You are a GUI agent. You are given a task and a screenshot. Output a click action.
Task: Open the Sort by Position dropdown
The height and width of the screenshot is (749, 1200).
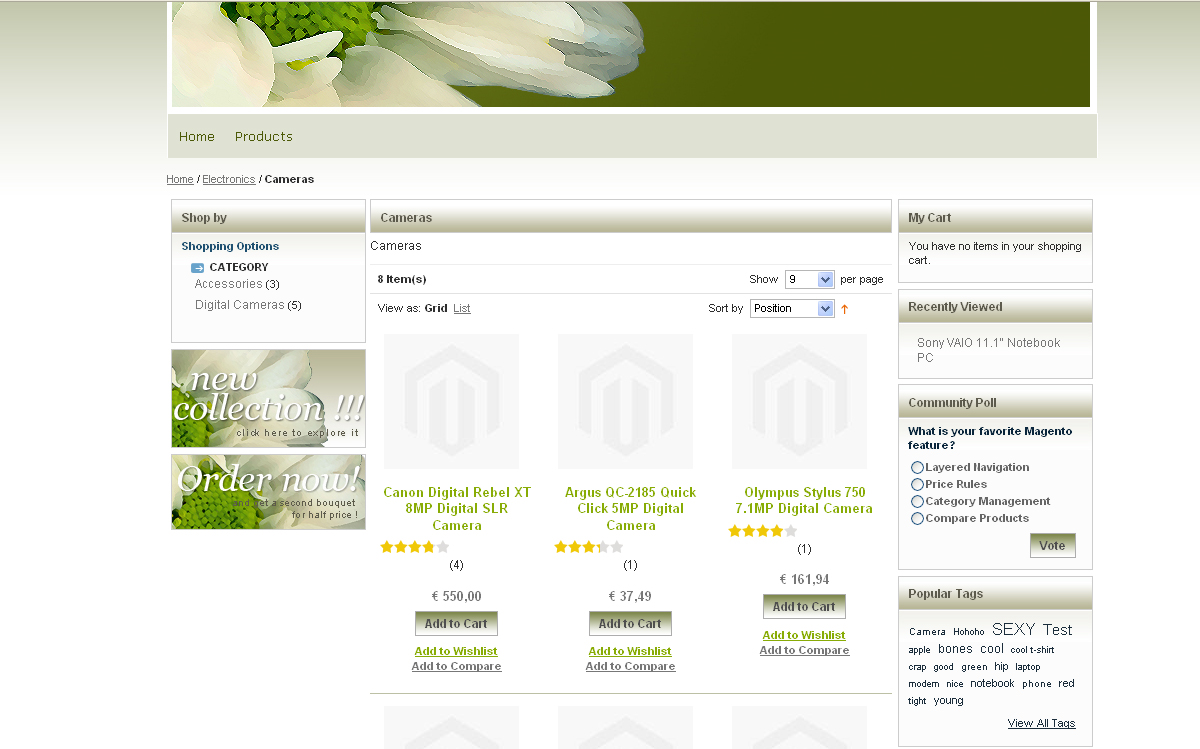pos(792,309)
